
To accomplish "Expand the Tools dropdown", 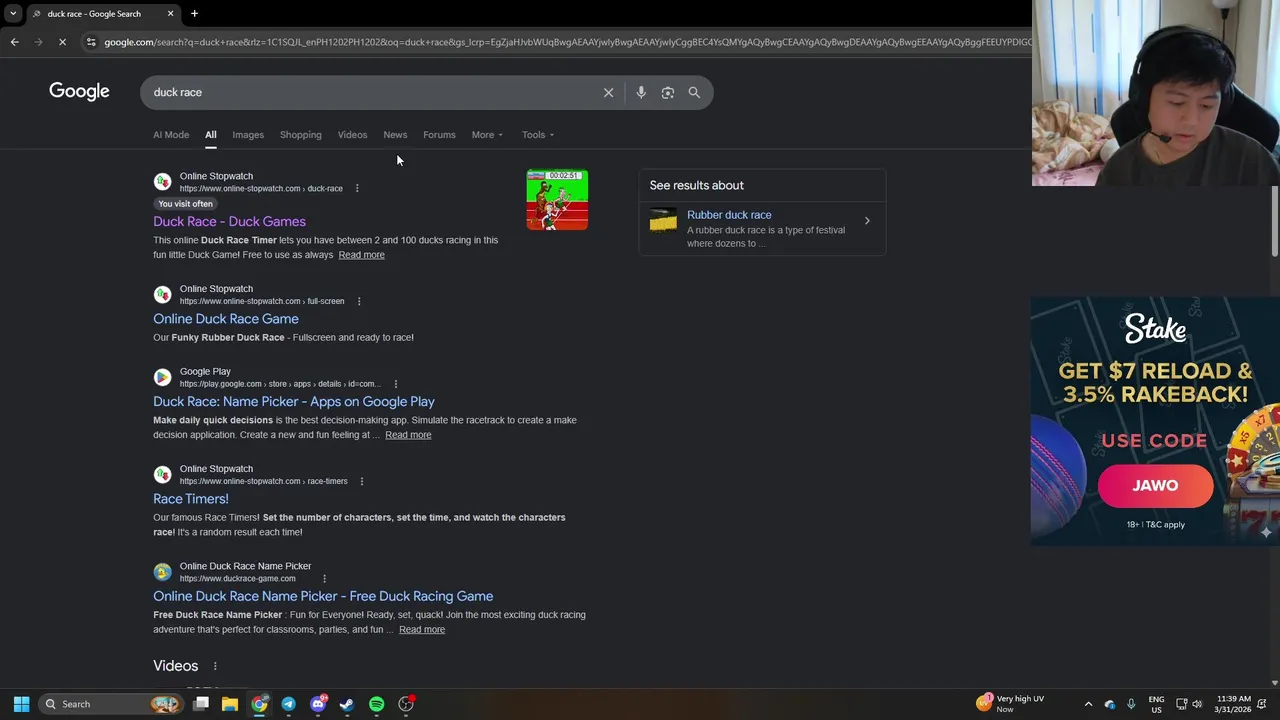I will pos(537,135).
